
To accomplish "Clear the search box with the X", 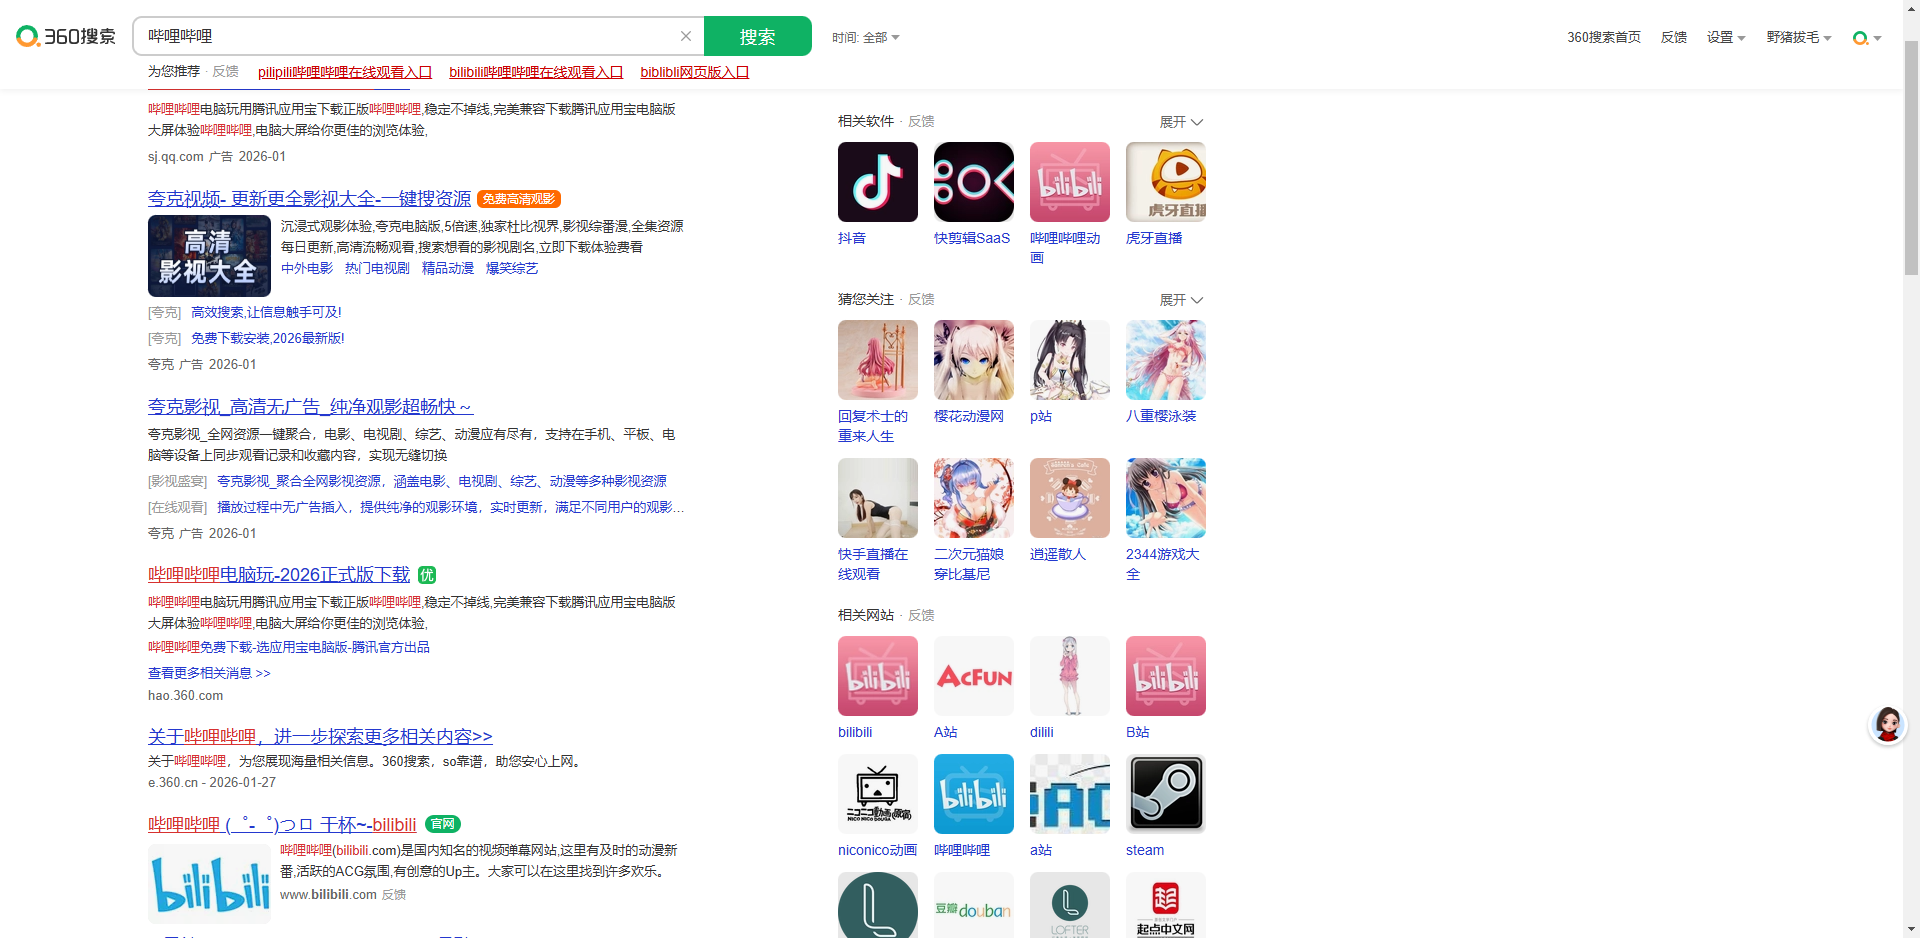I will click(x=686, y=36).
